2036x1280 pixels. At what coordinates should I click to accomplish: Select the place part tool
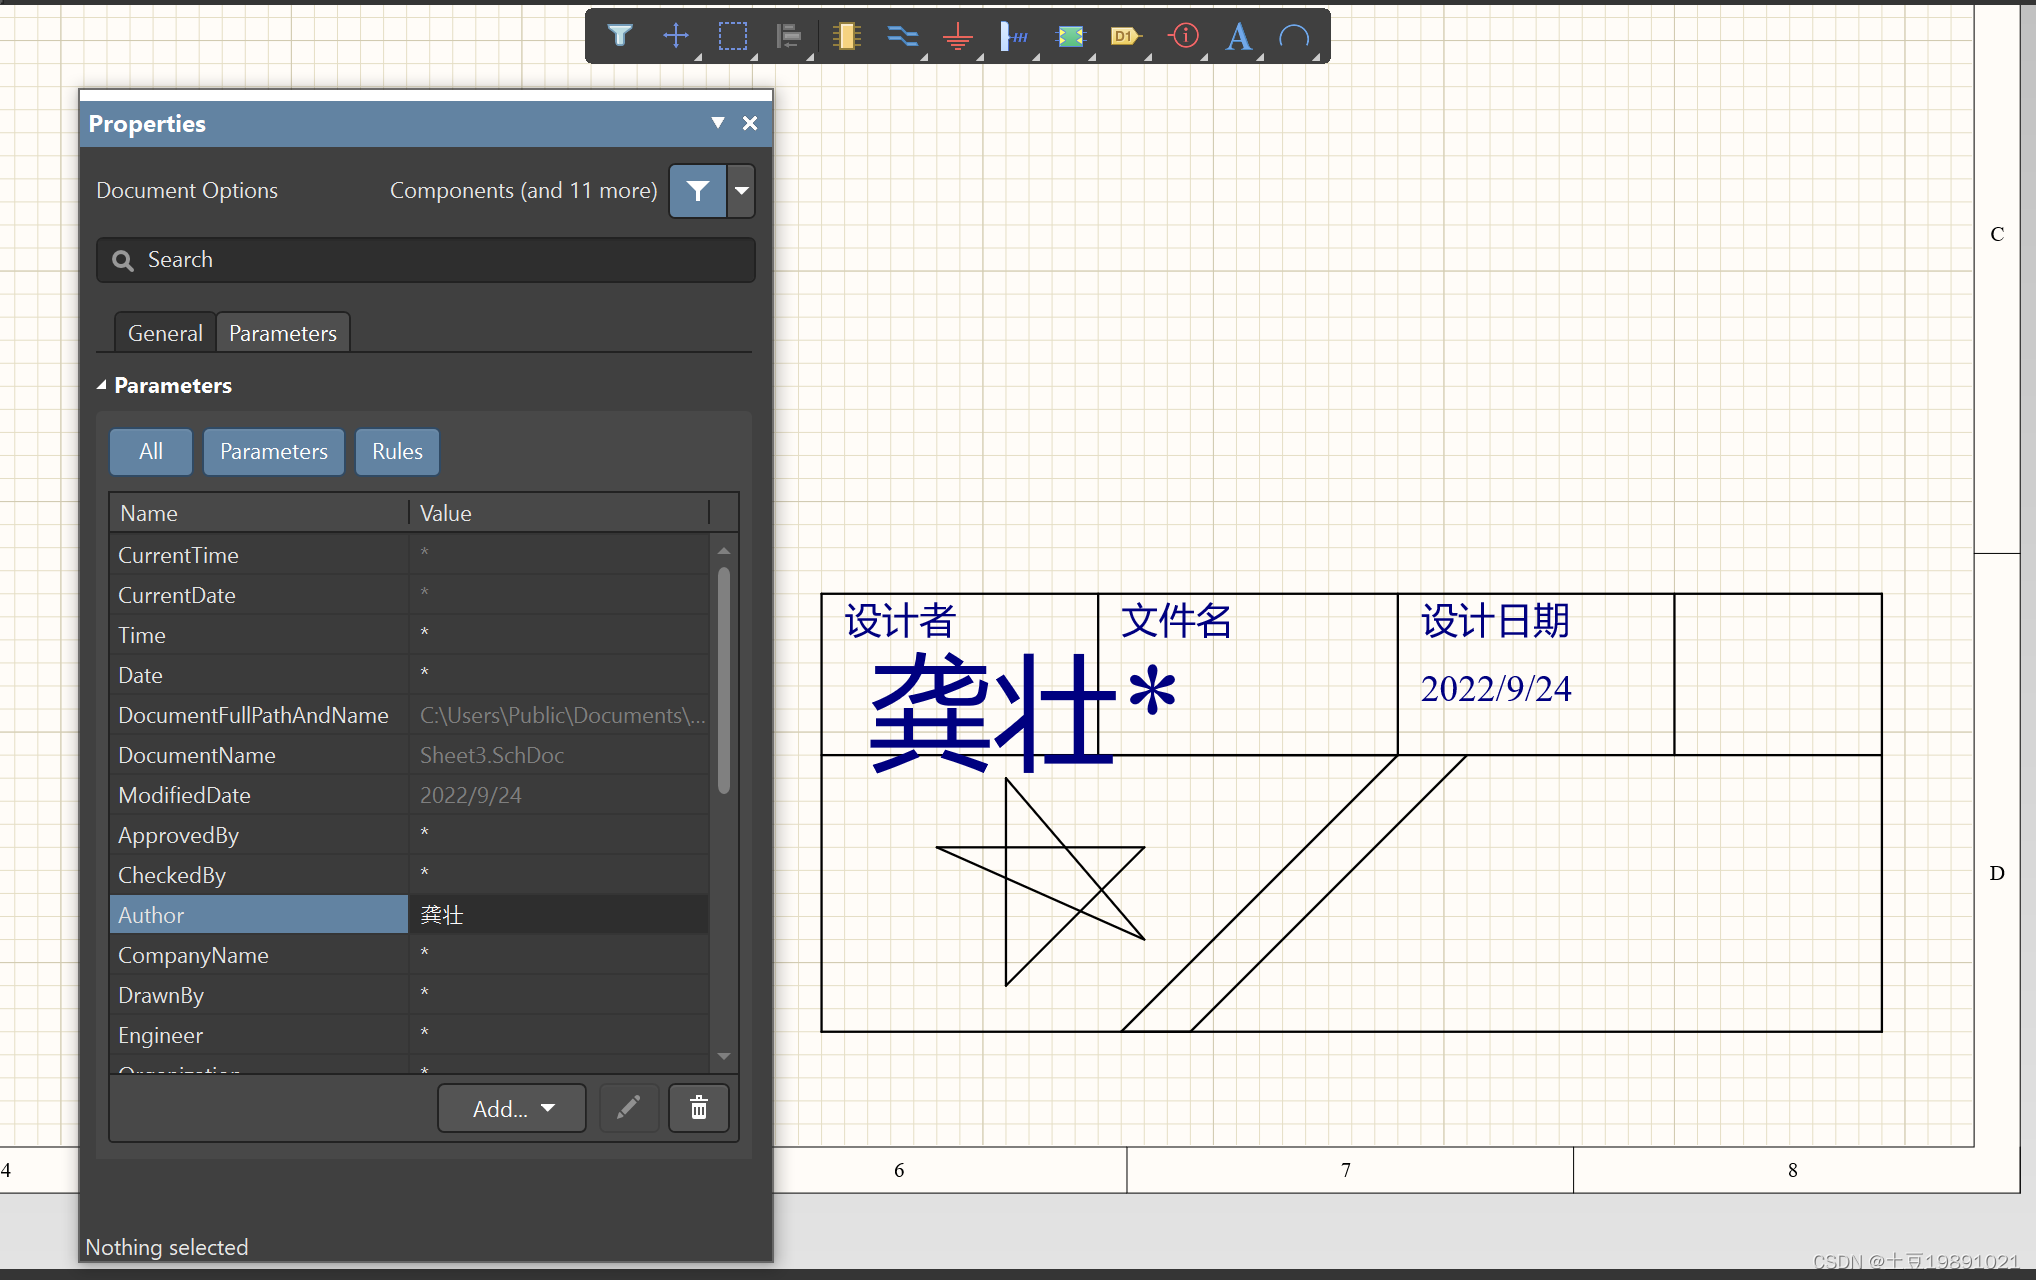click(847, 36)
